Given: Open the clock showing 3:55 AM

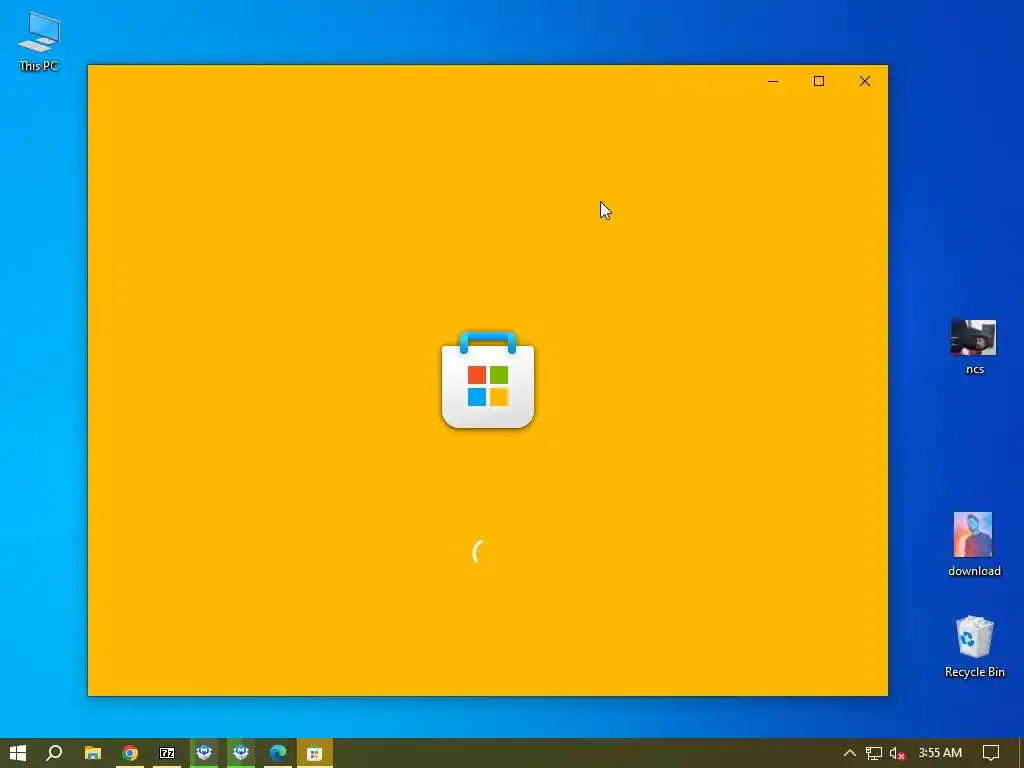Looking at the screenshot, I should click(940, 753).
